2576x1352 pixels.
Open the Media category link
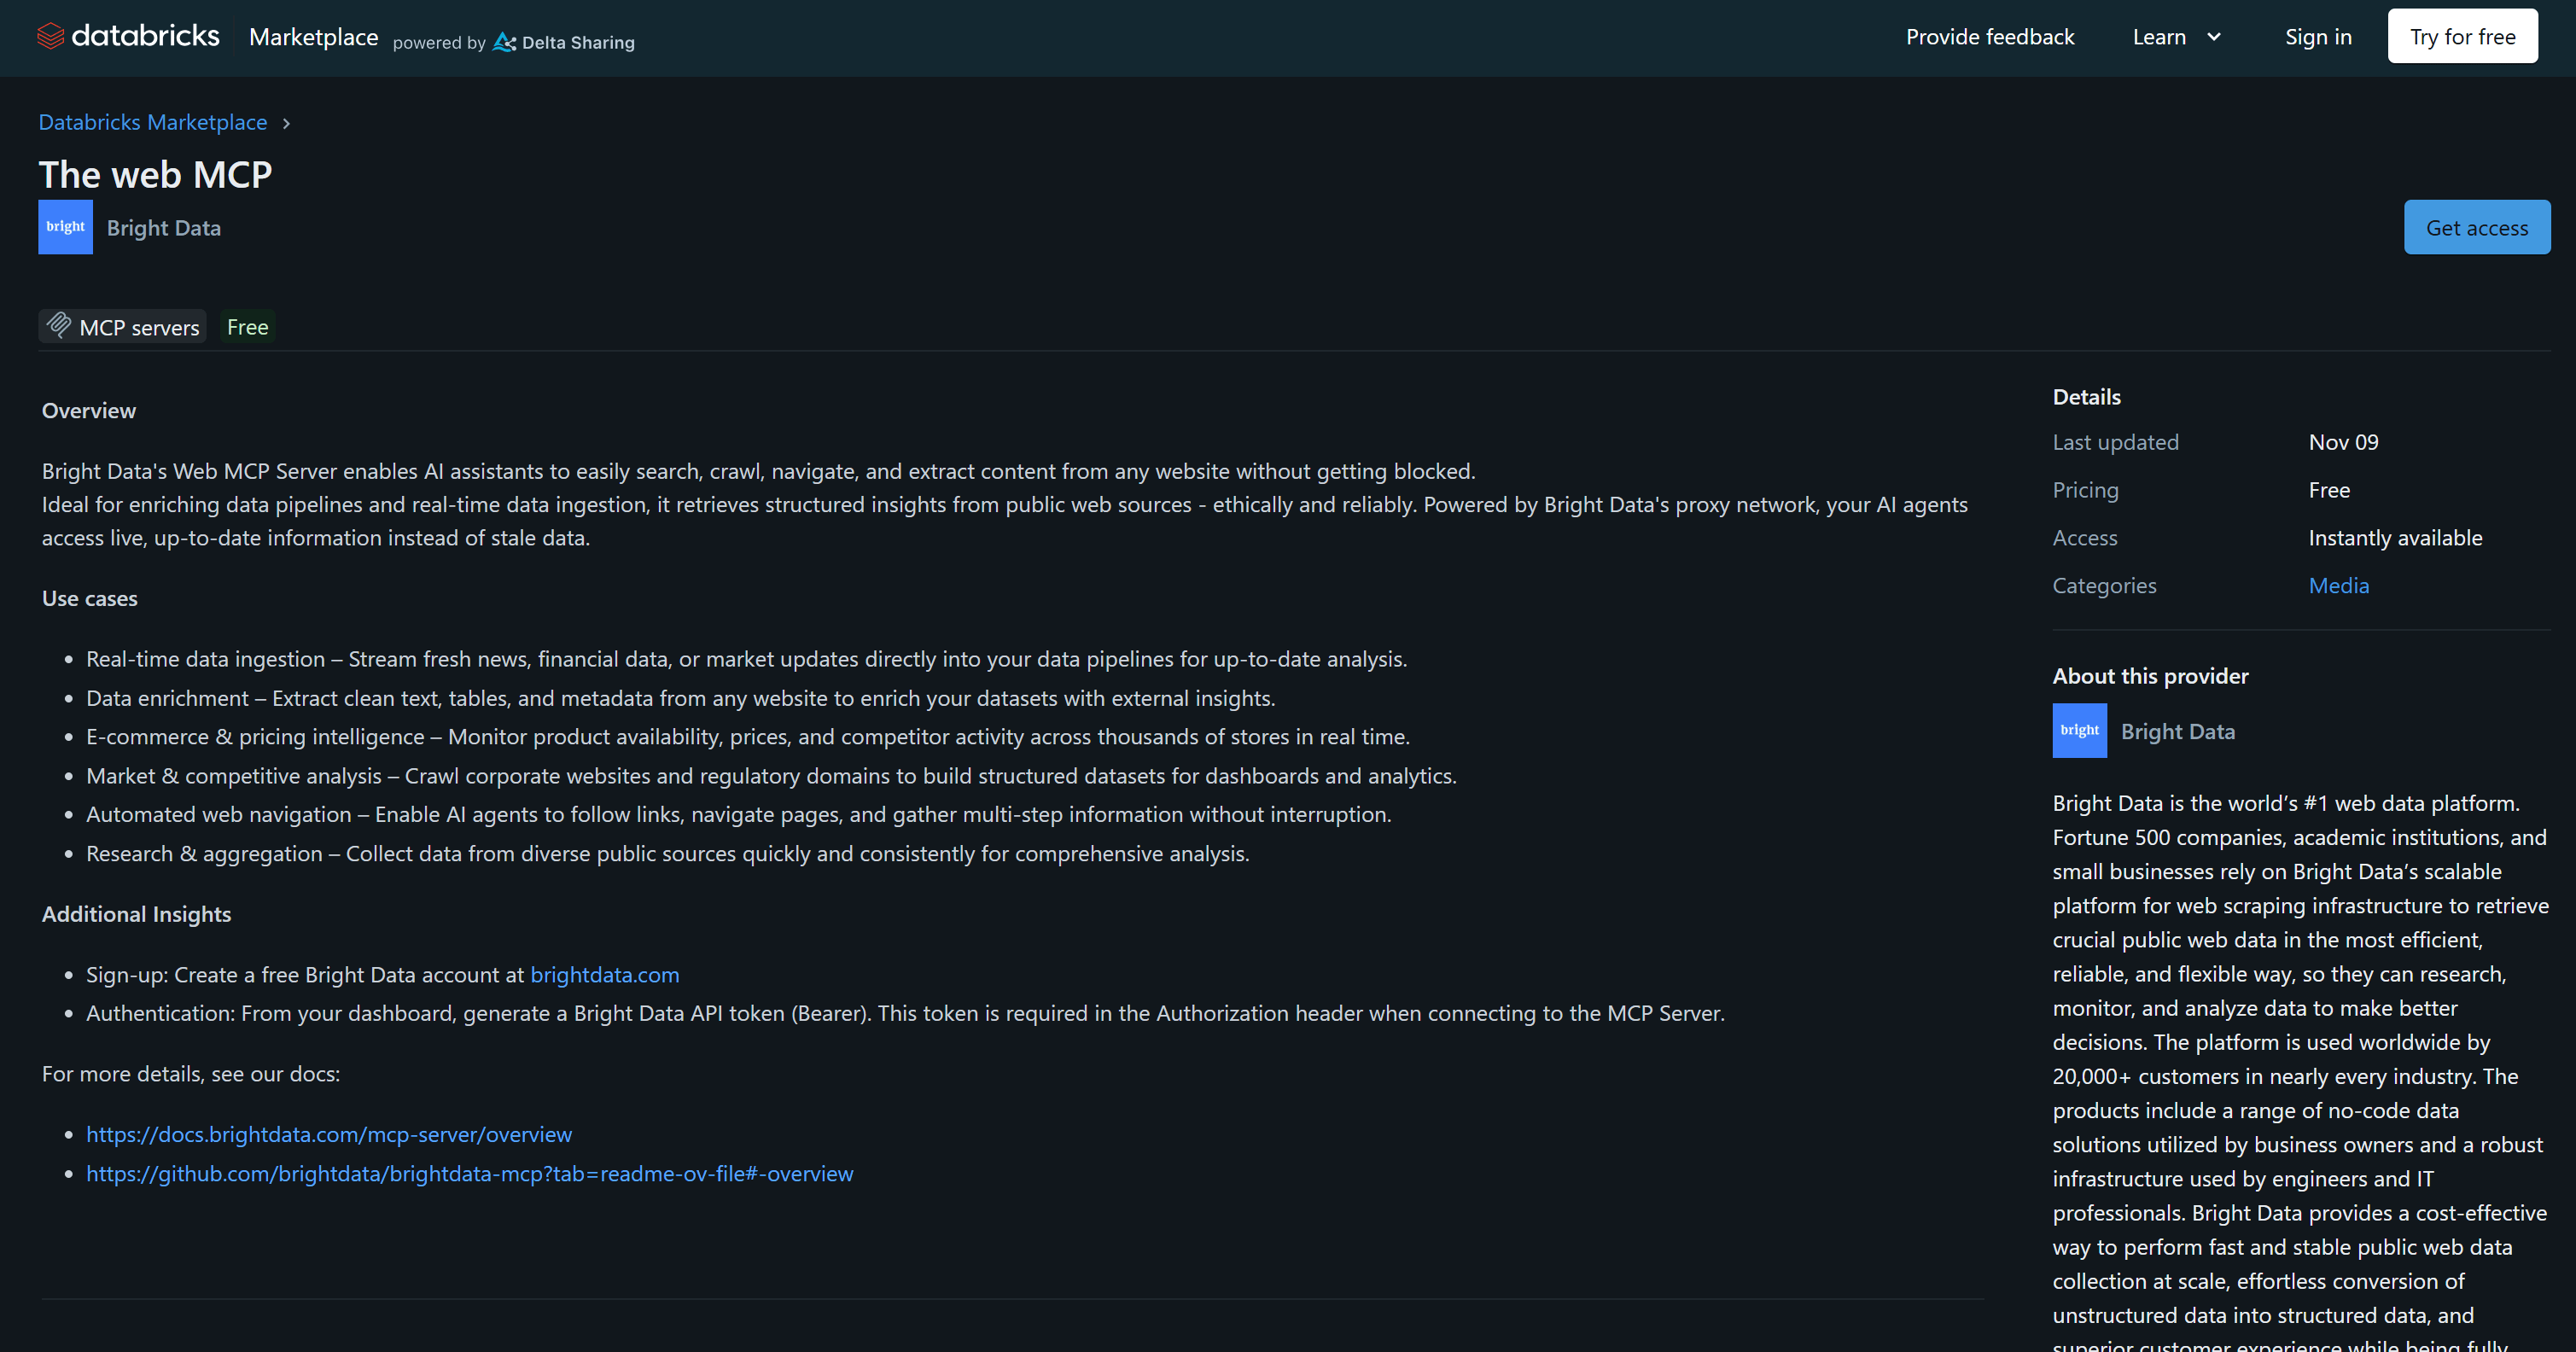[2338, 586]
